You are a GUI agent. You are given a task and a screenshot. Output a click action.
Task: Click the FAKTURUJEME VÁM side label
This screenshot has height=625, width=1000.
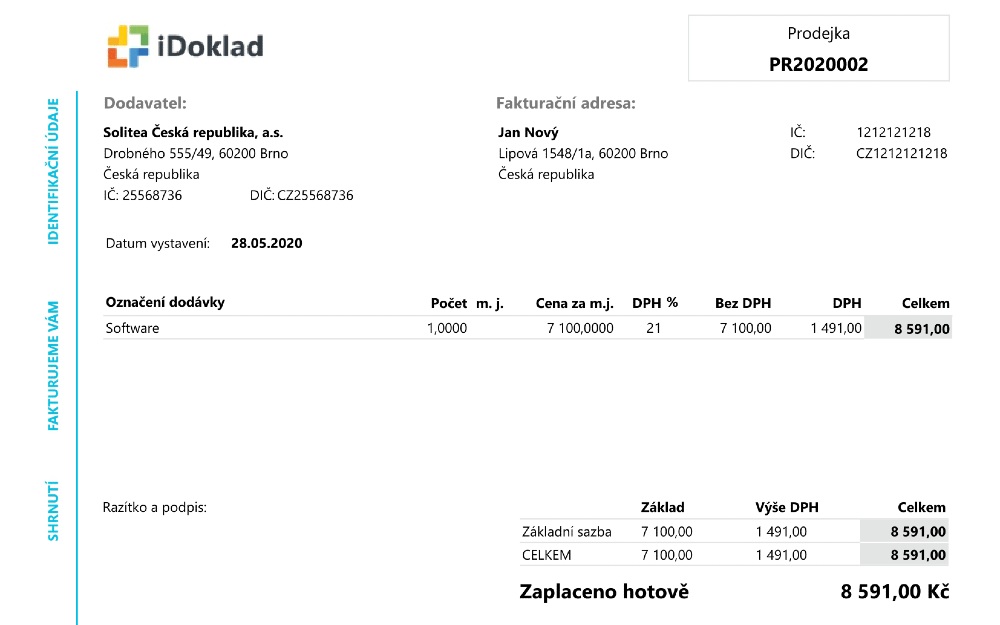click(54, 365)
